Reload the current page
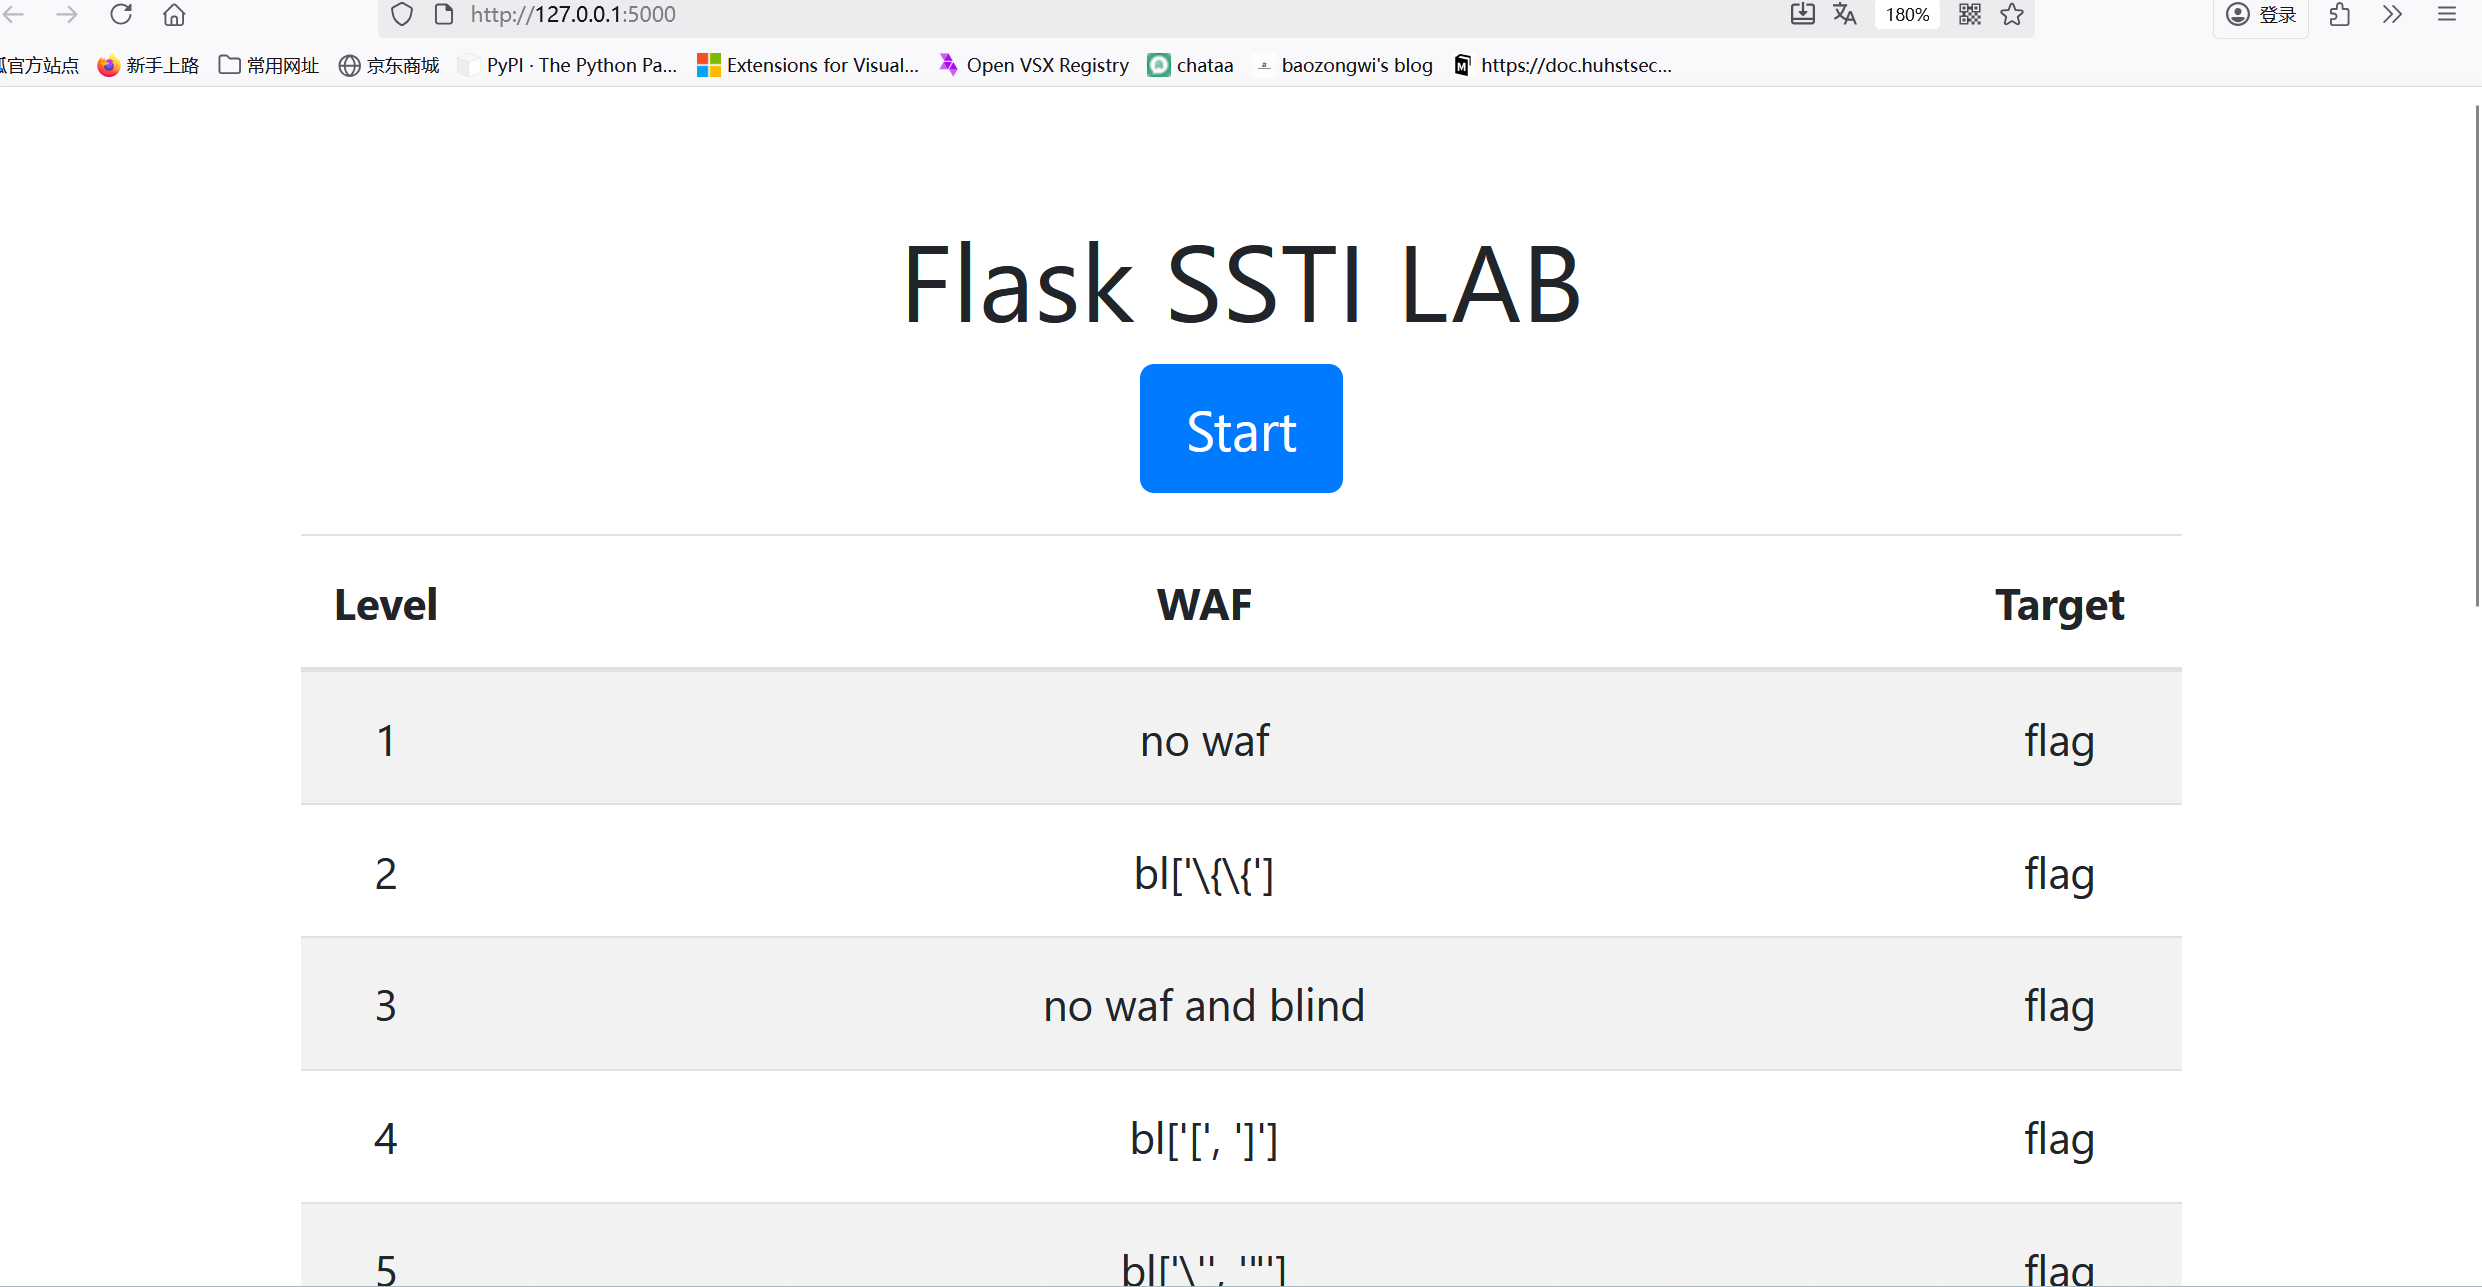The height and width of the screenshot is (1287, 2482). point(121,14)
